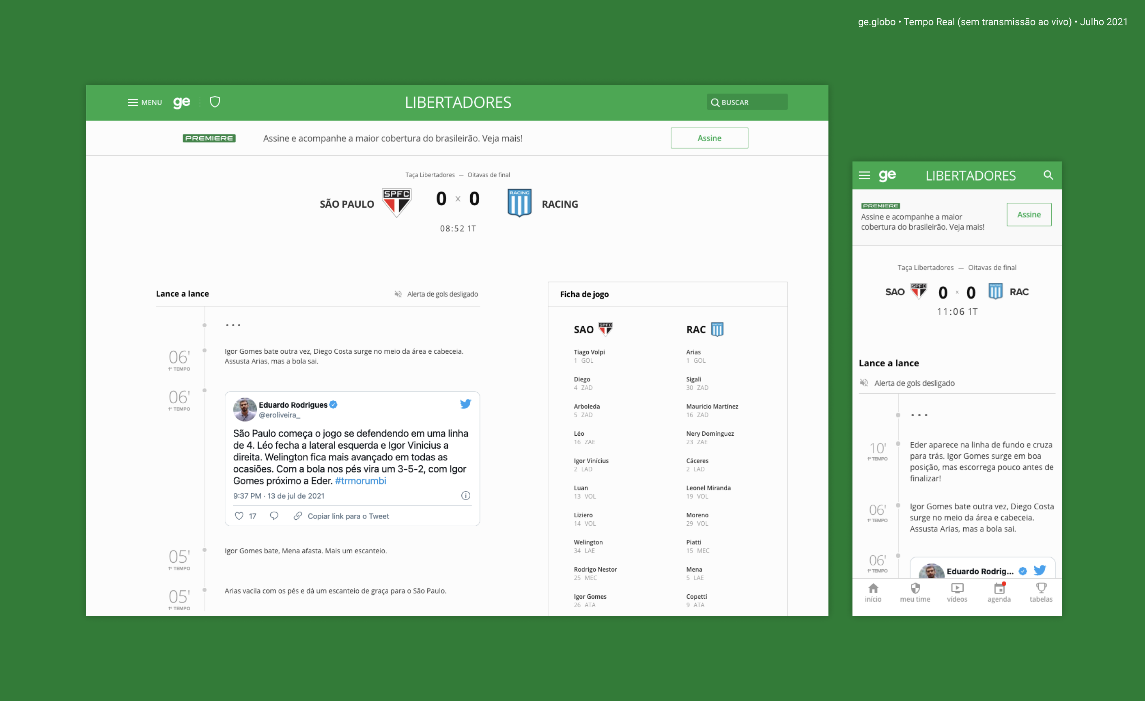
Task: Expand the three dots above mobile timeline
Action: tap(919, 415)
